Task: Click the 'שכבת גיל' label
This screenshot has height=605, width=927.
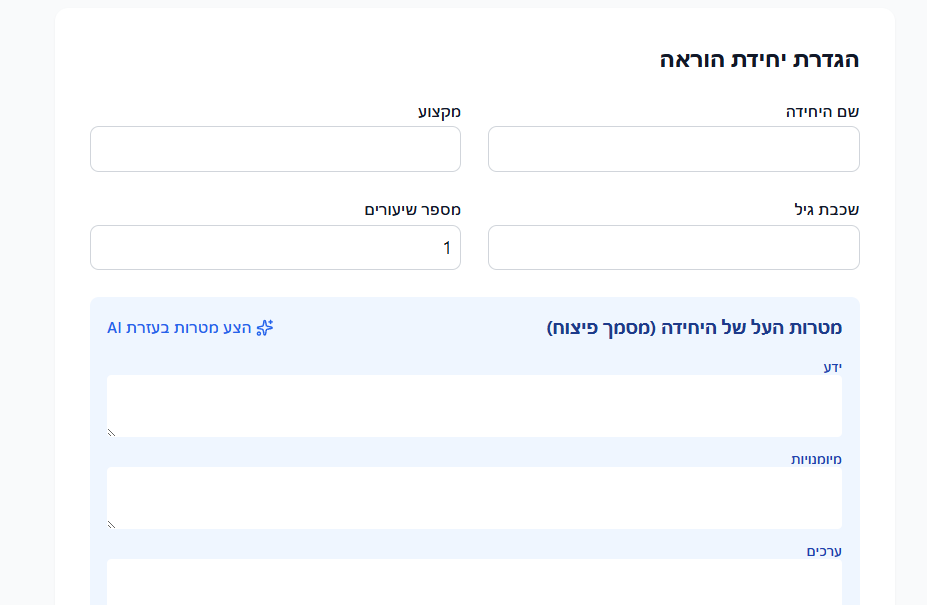Action: pyautogui.click(x=825, y=210)
